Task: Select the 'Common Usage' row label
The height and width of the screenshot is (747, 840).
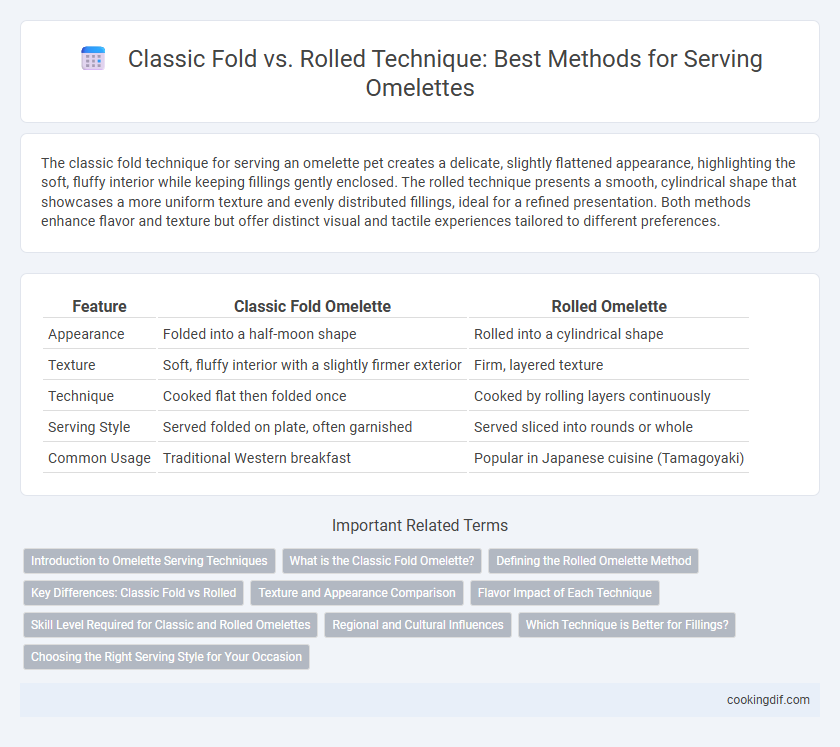Action: click(x=99, y=458)
